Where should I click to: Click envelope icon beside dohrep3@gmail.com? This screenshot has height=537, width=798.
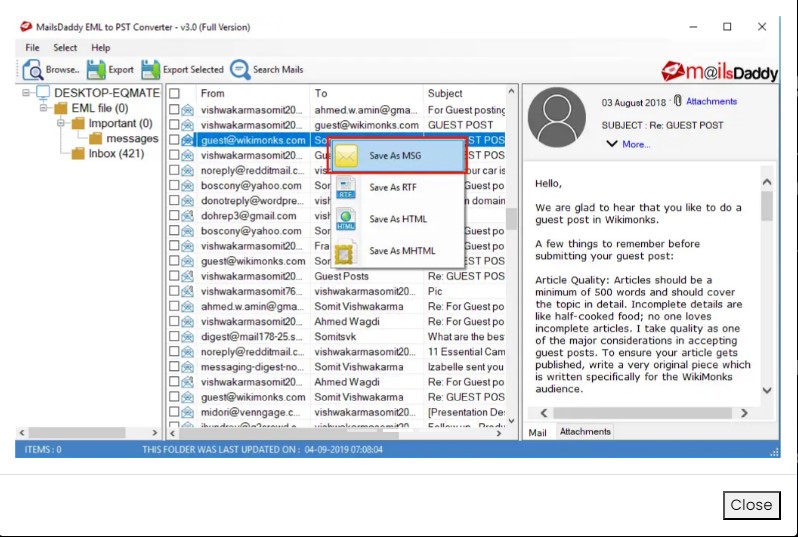tap(188, 216)
